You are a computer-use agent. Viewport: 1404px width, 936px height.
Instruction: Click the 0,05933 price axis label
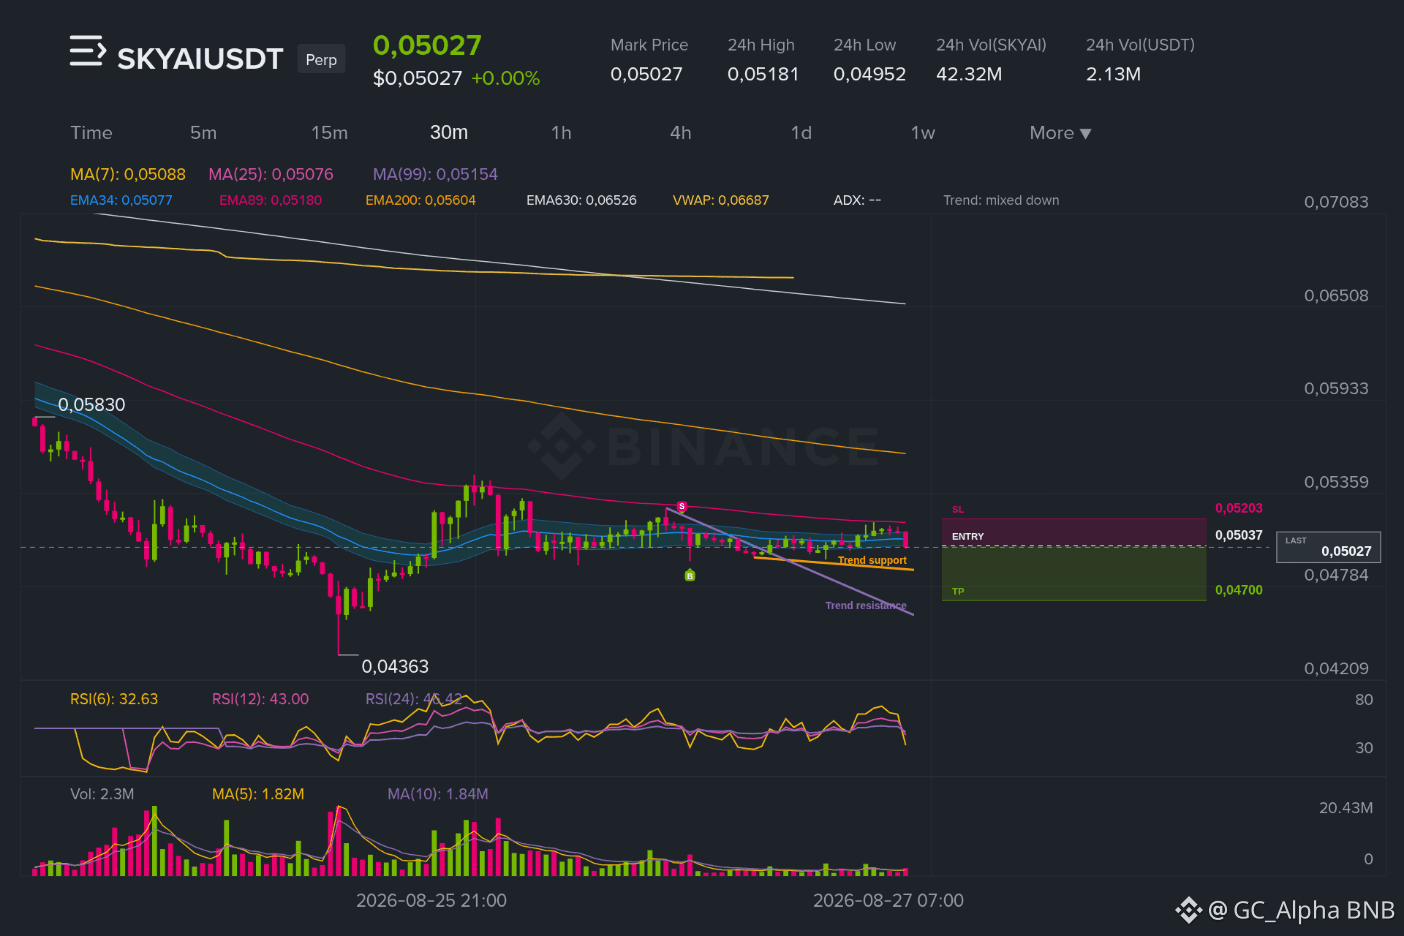click(1336, 389)
